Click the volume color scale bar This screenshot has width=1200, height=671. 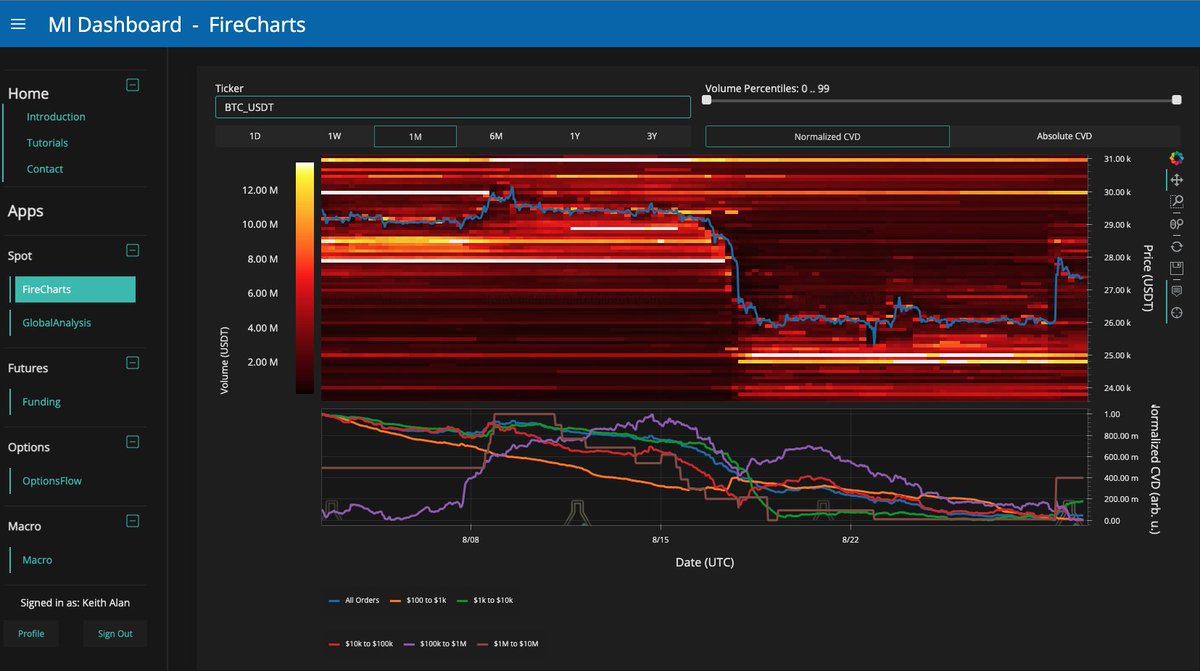(304, 278)
